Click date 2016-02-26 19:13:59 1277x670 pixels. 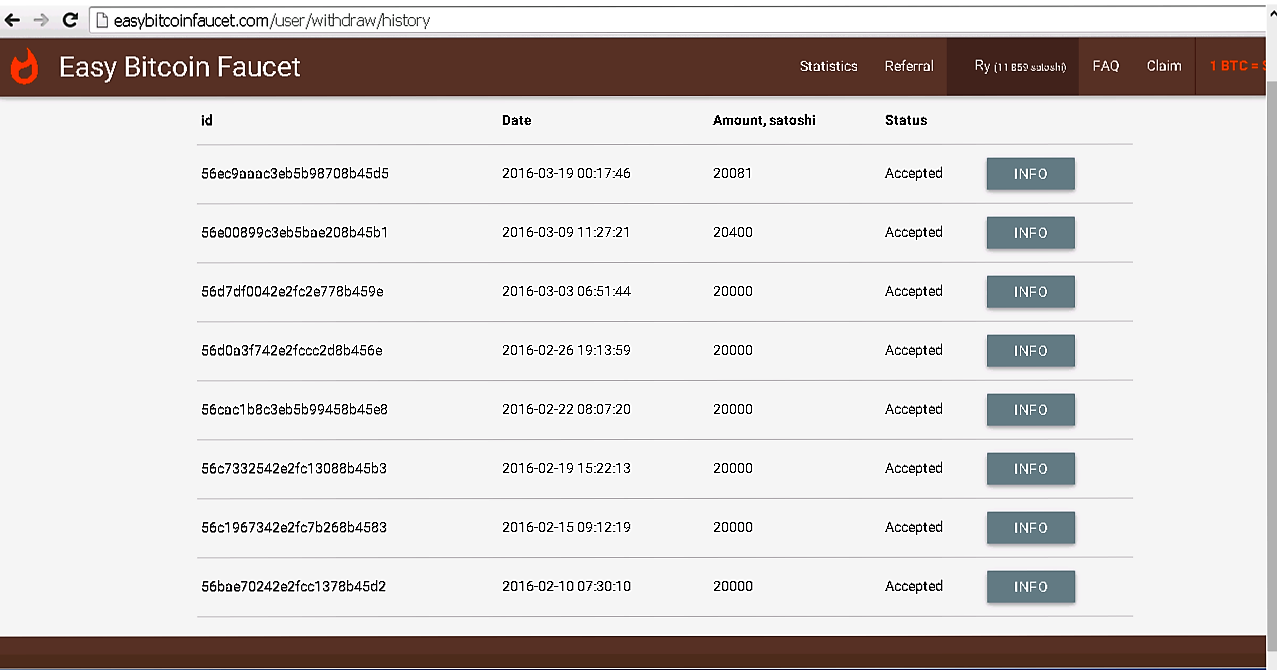pyautogui.click(x=566, y=350)
